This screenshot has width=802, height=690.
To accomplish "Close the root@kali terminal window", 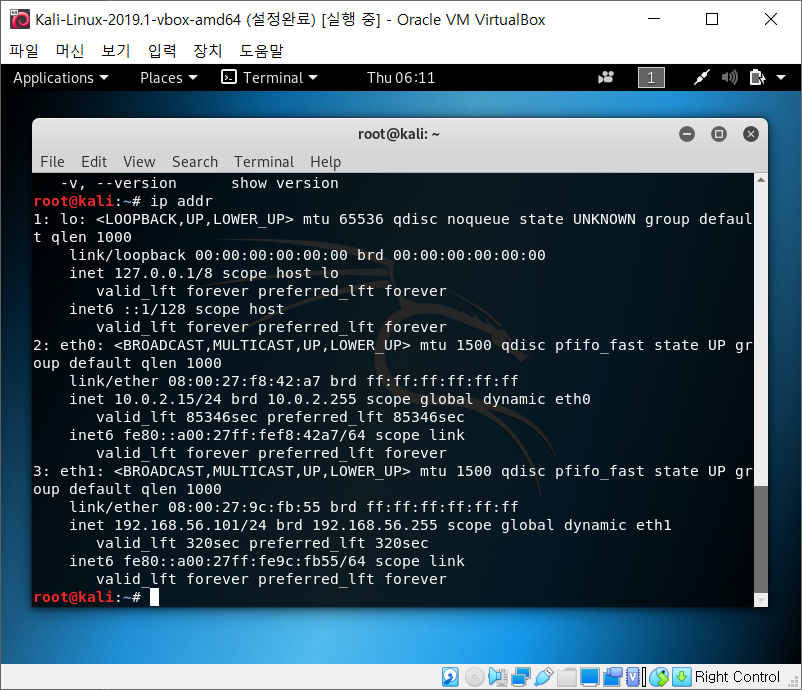I will click(751, 135).
